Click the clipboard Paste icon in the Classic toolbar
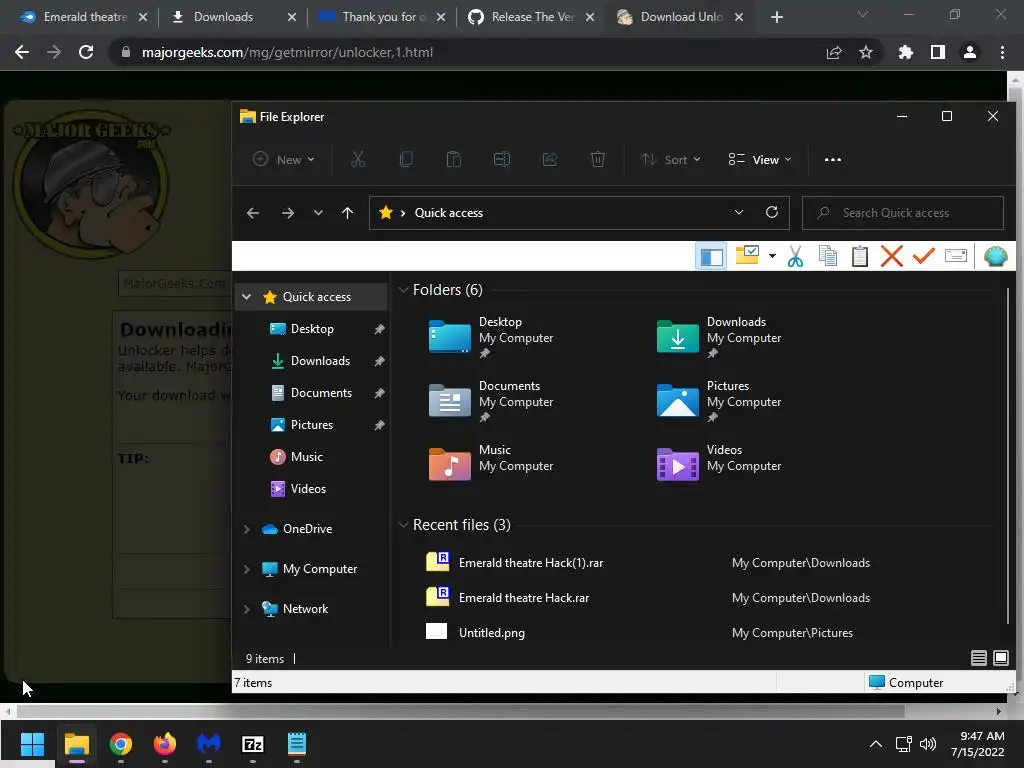Image resolution: width=1024 pixels, height=768 pixels. pyautogui.click(x=859, y=256)
